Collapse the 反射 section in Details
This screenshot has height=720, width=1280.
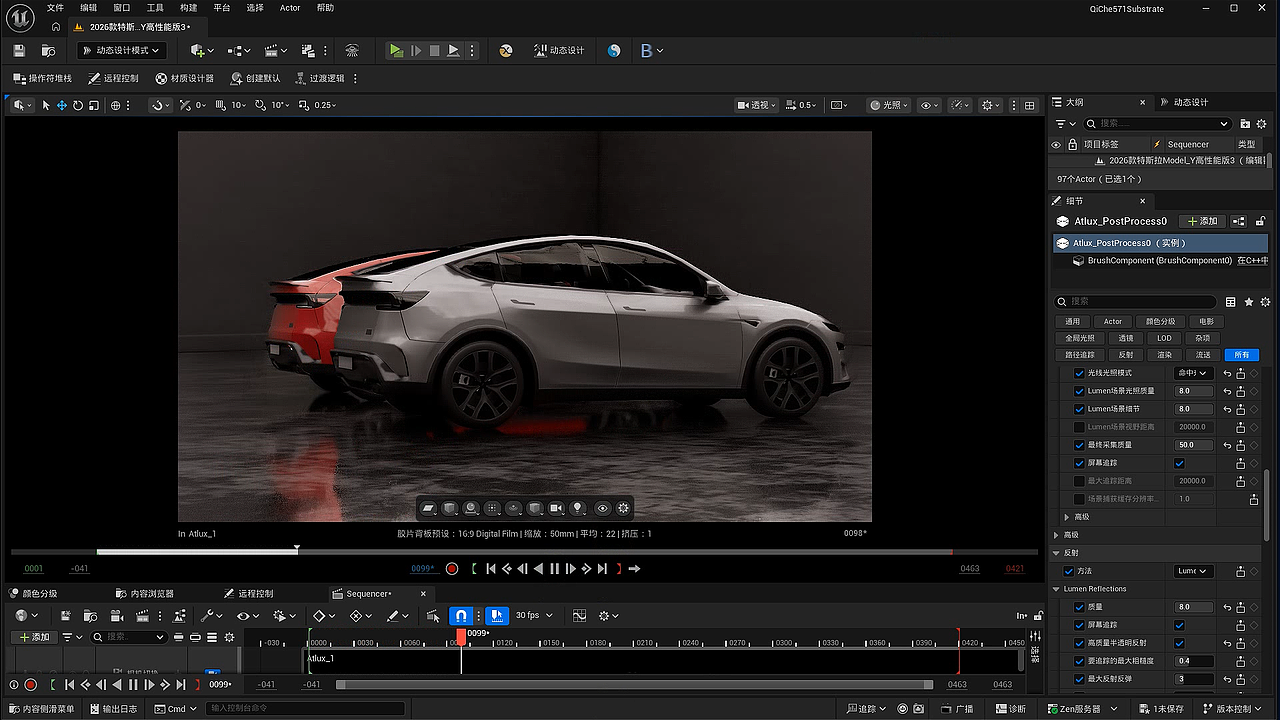[1057, 553]
